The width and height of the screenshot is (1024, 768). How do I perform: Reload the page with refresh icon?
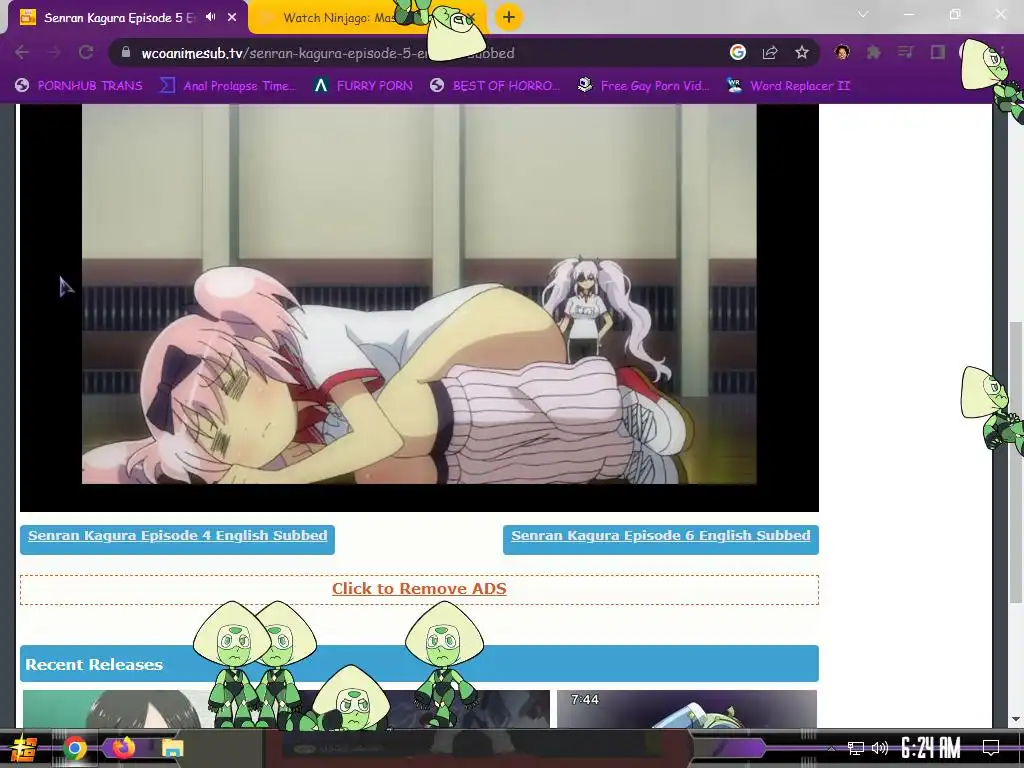86,52
